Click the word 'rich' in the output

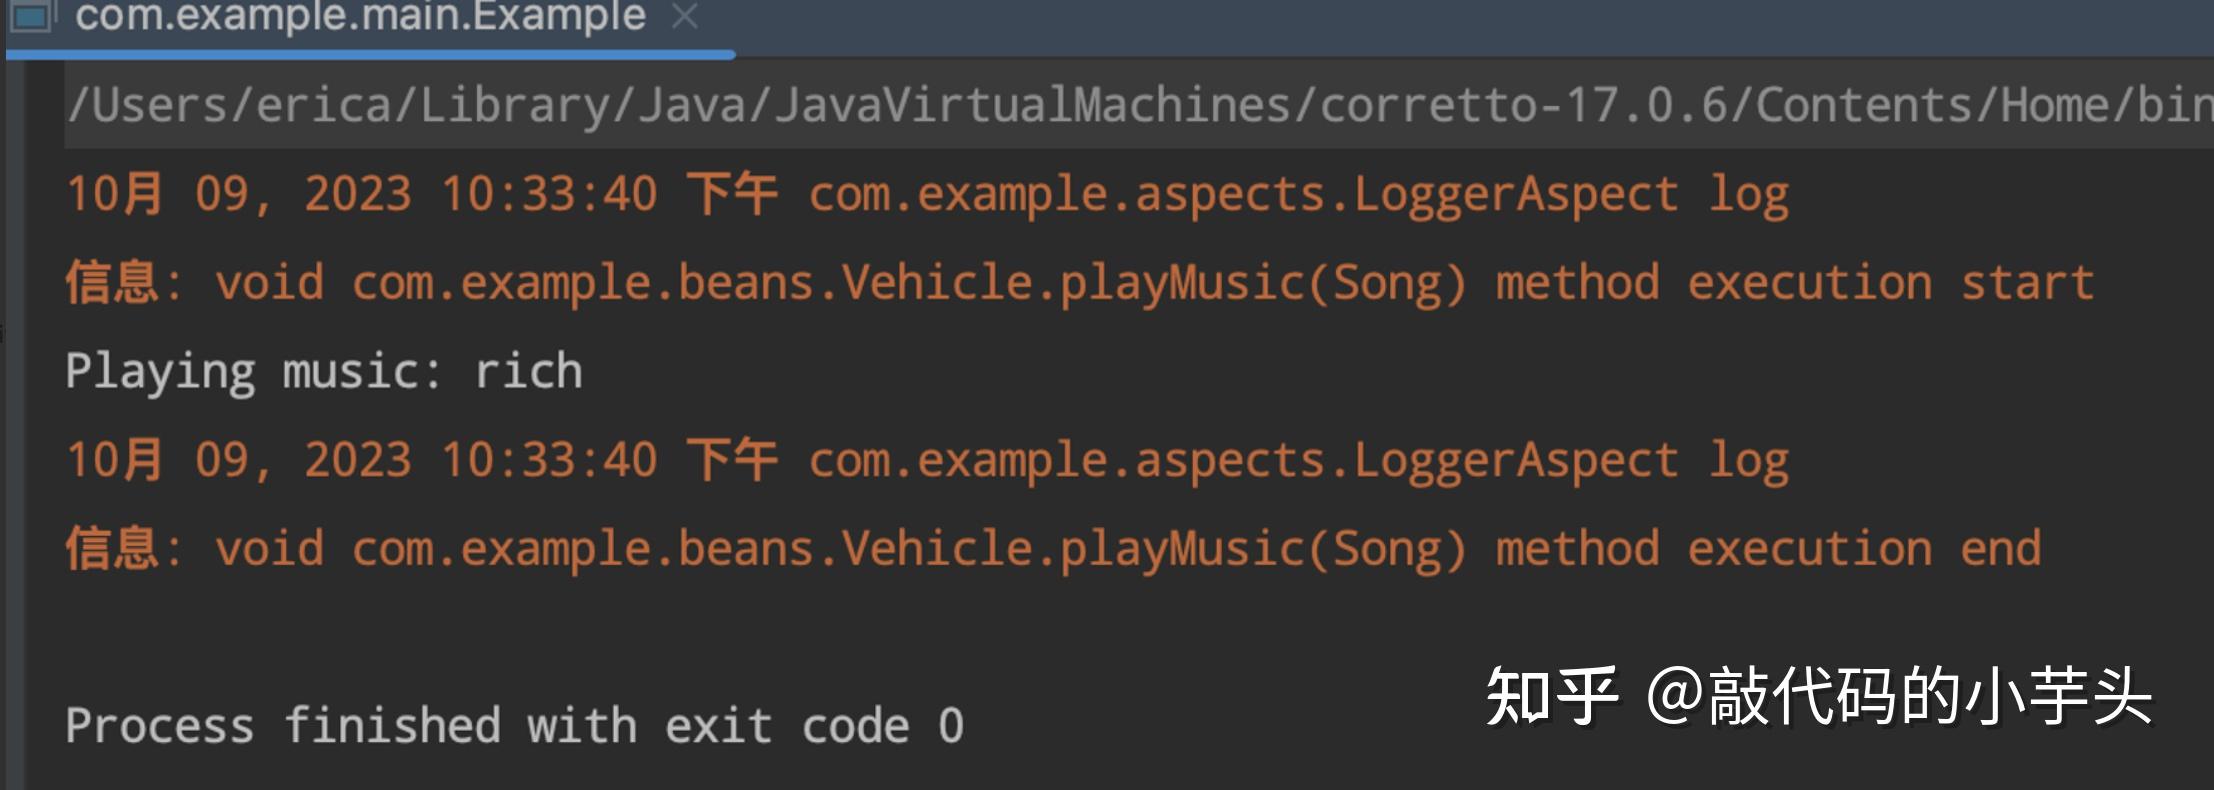528,372
